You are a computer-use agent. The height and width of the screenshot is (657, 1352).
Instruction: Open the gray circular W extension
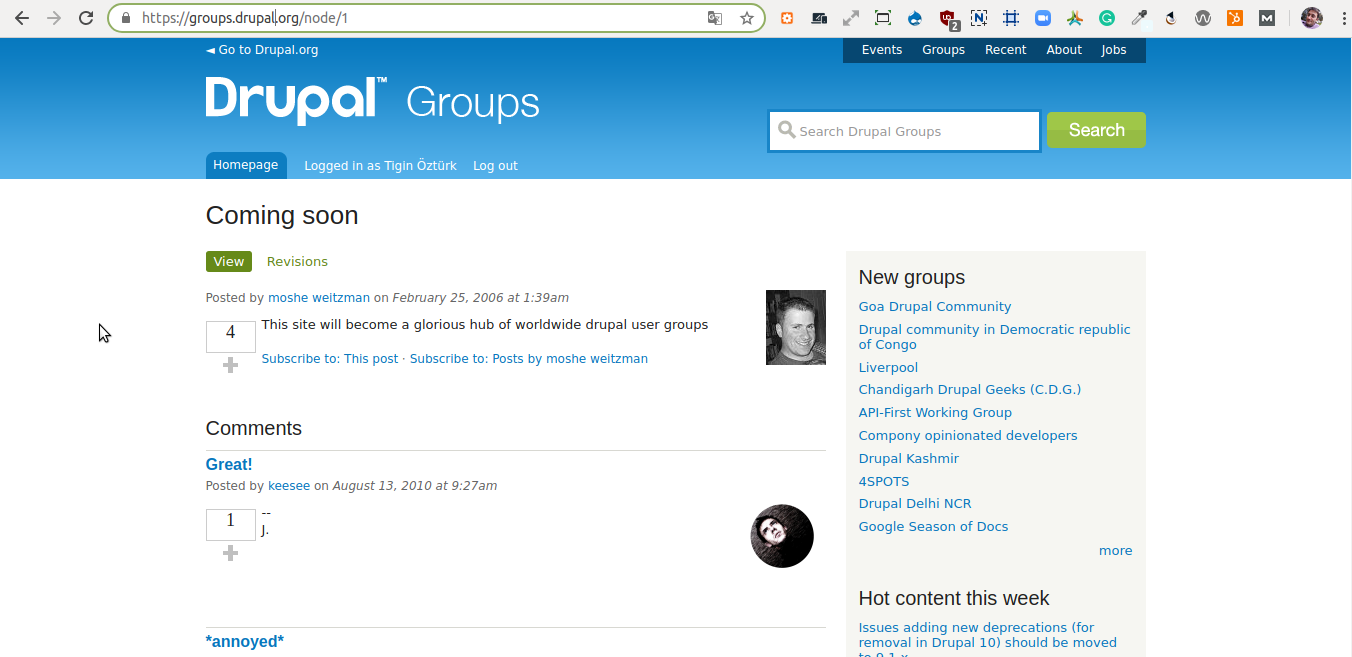[x=1203, y=18]
